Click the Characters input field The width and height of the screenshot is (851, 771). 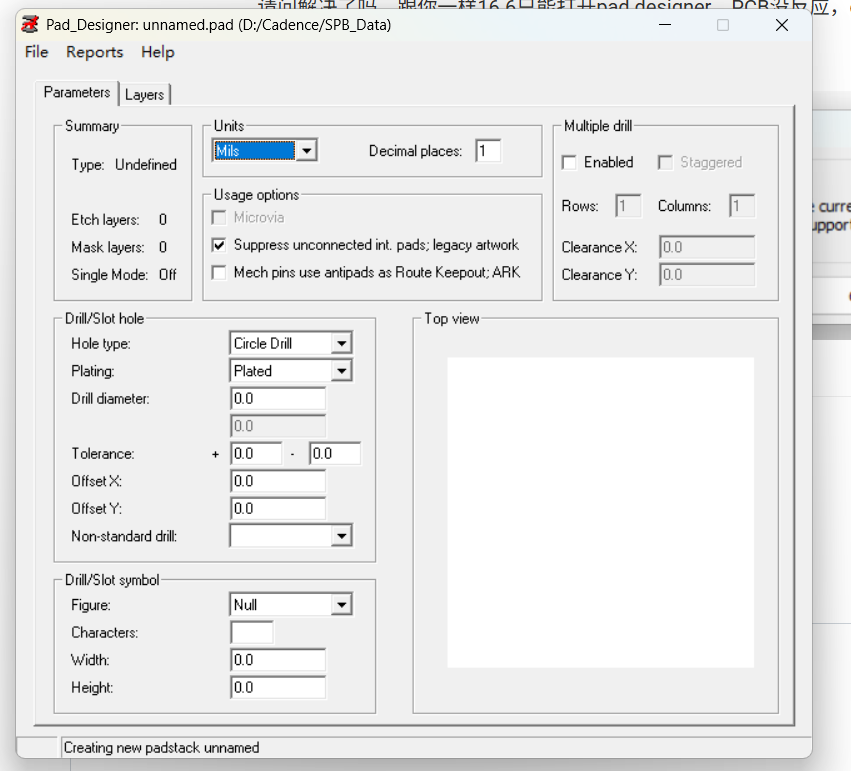tap(252, 633)
